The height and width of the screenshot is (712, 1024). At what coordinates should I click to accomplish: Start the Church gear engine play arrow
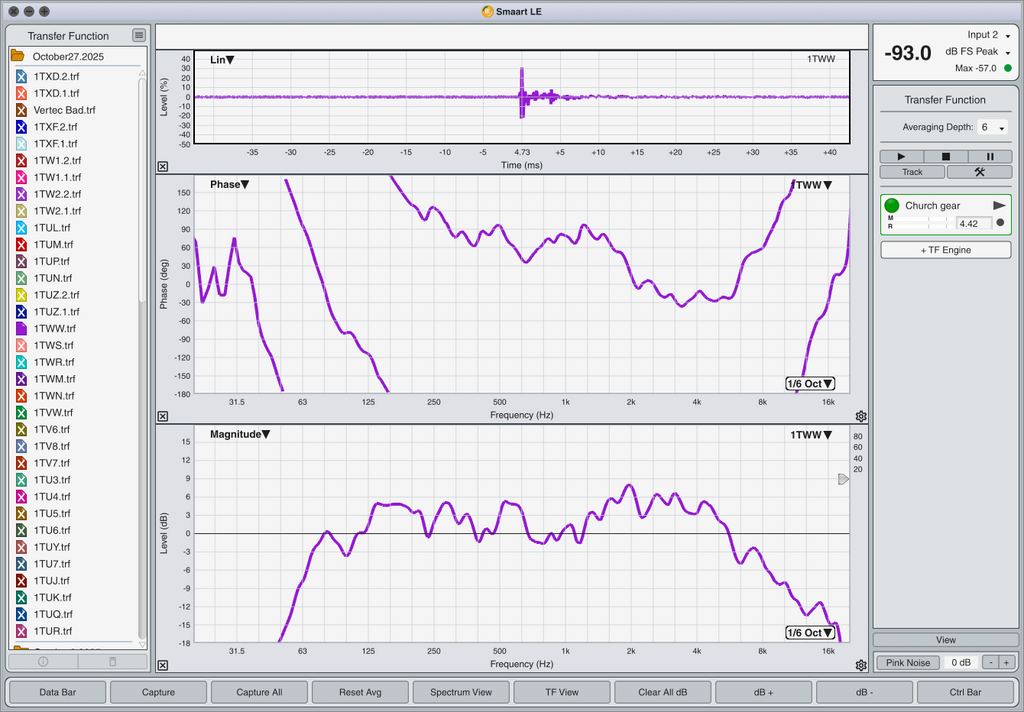(998, 205)
